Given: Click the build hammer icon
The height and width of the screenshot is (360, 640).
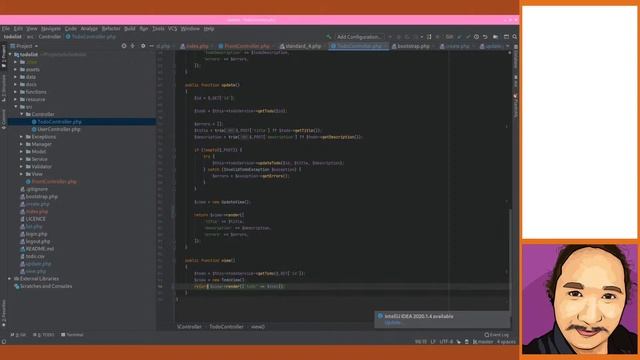Looking at the screenshot, I should click(x=328, y=37).
